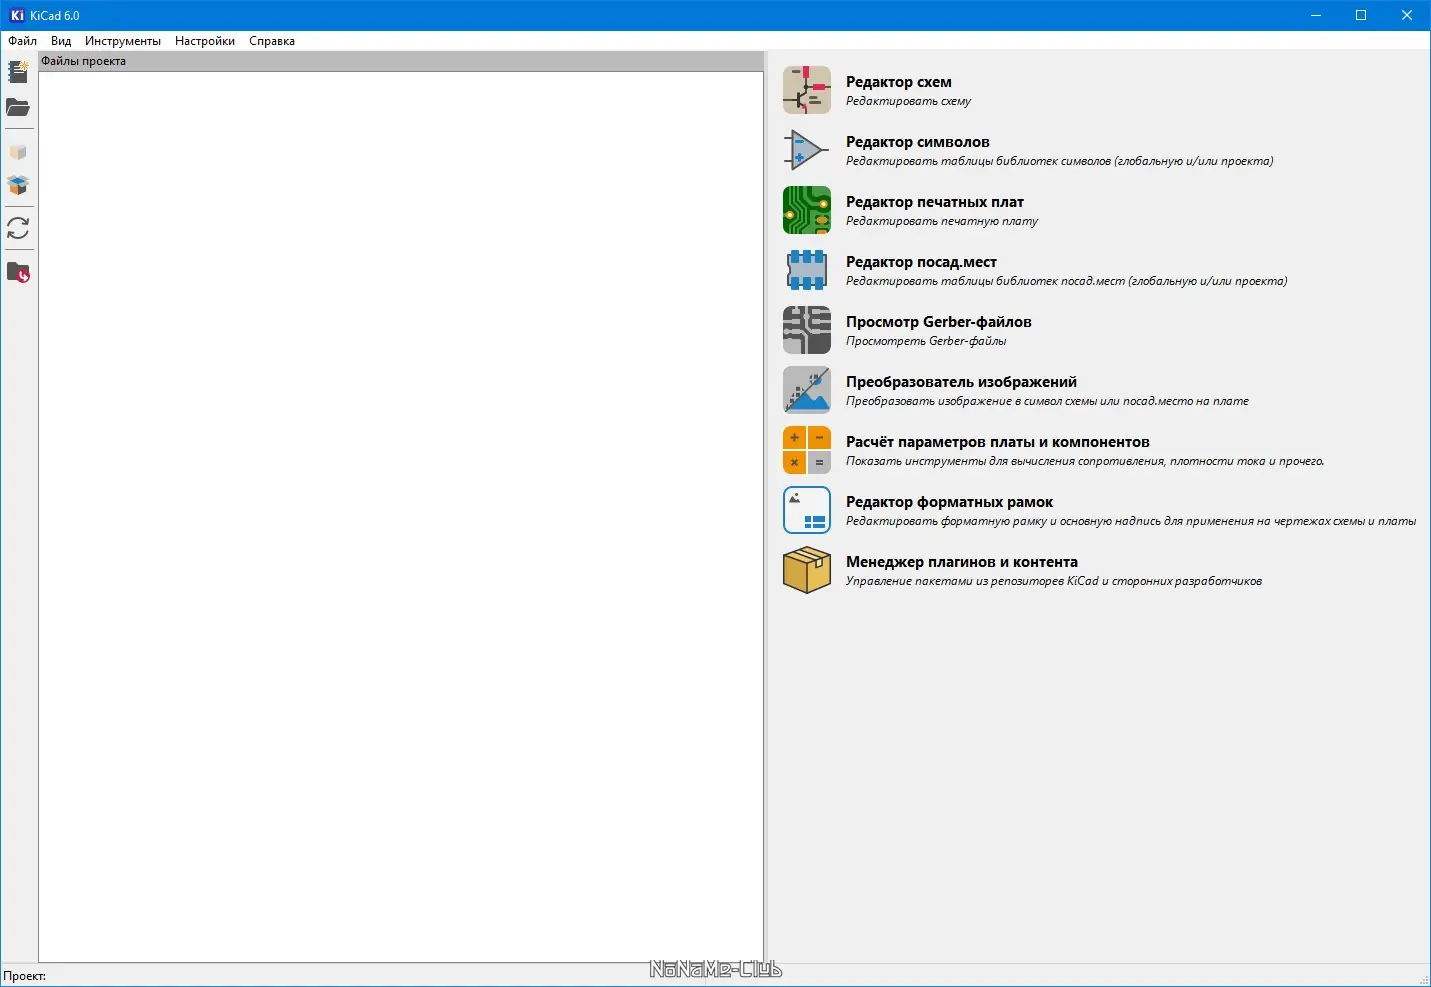Open the image converter icon
Screen dimensions: 1431x987
pos(807,390)
